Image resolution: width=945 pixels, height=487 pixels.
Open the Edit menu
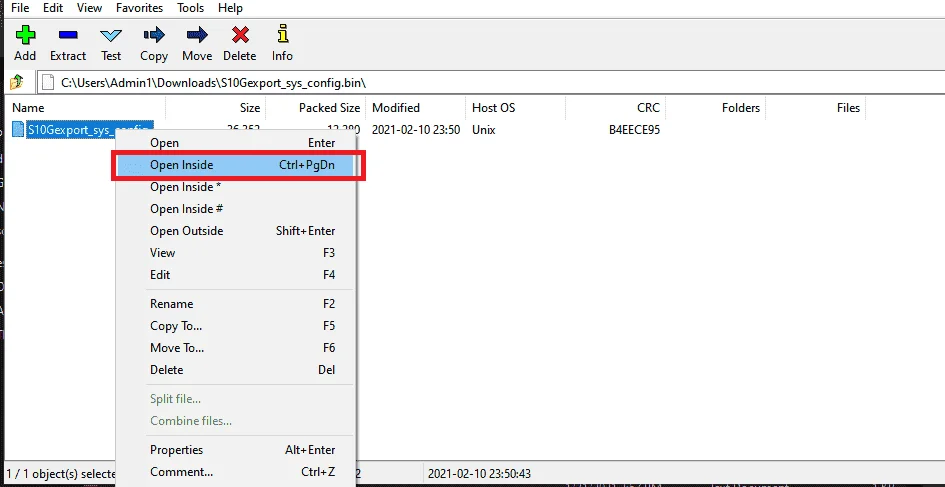point(53,8)
